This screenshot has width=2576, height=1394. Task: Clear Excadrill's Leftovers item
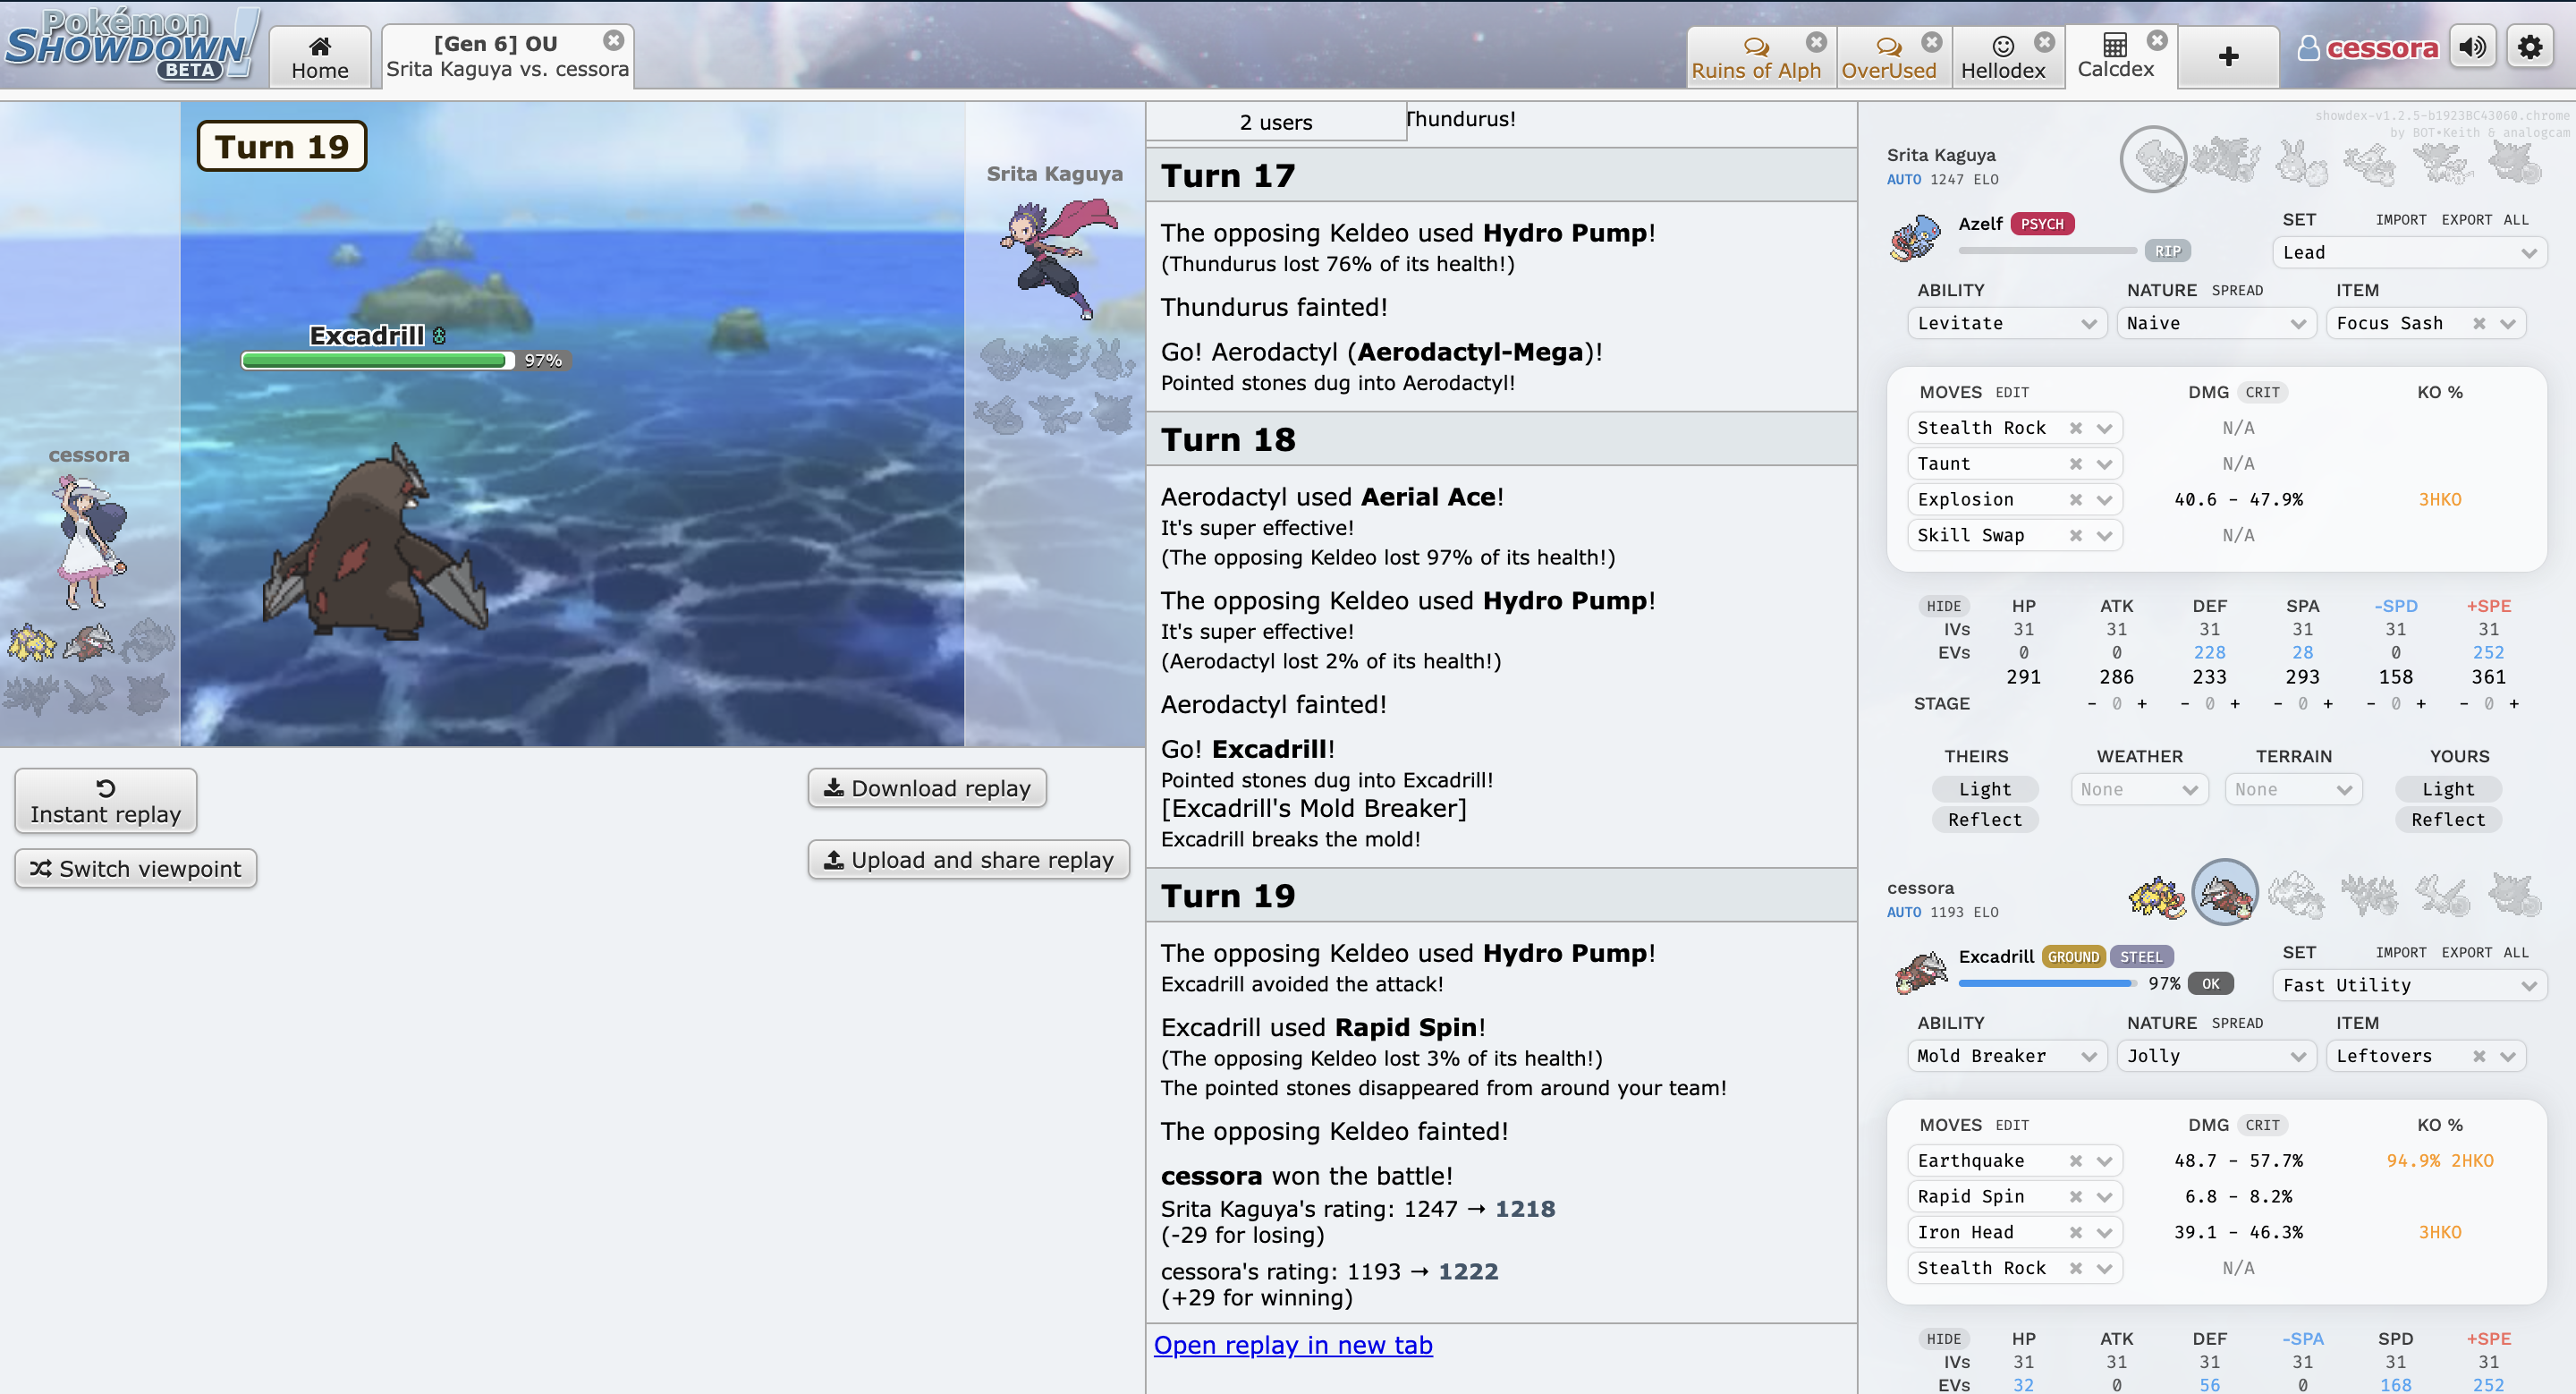2479,1056
